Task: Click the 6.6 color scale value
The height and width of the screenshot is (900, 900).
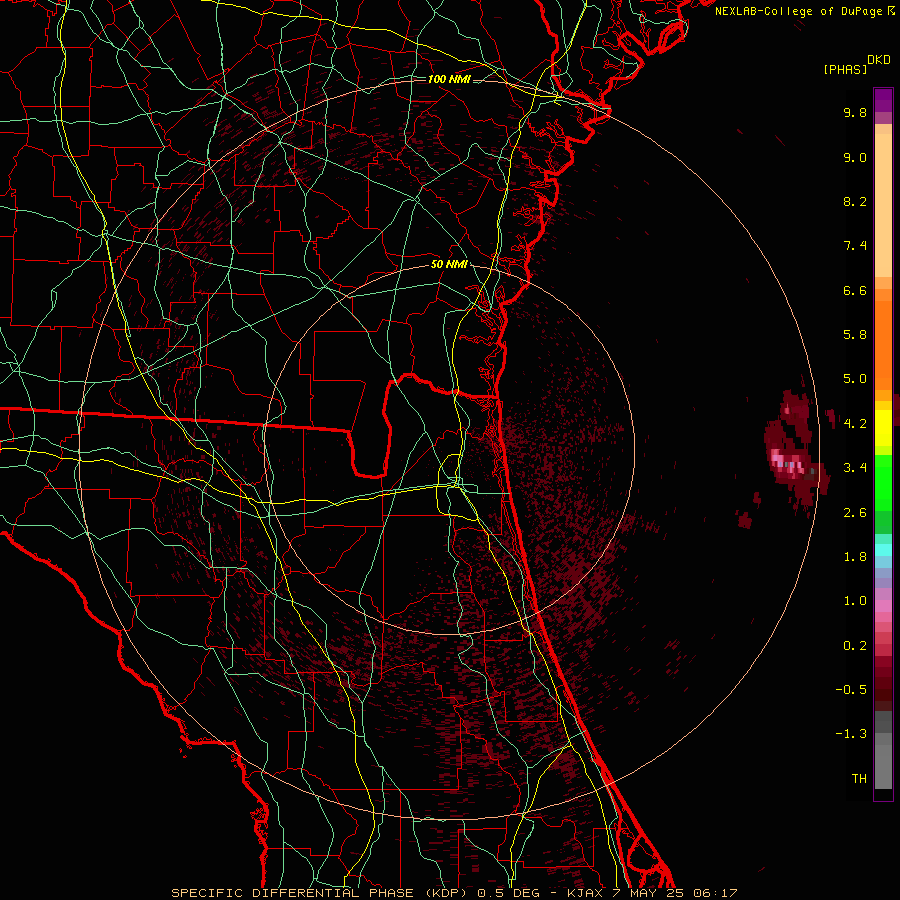Action: 855,290
